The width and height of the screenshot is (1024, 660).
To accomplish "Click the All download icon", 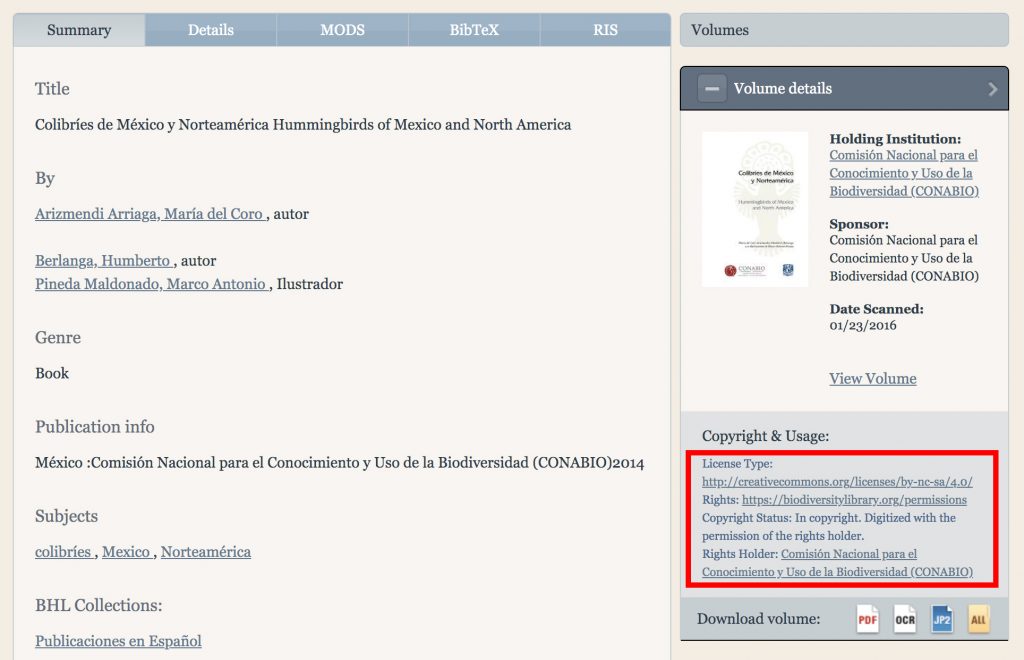I will pos(978,619).
